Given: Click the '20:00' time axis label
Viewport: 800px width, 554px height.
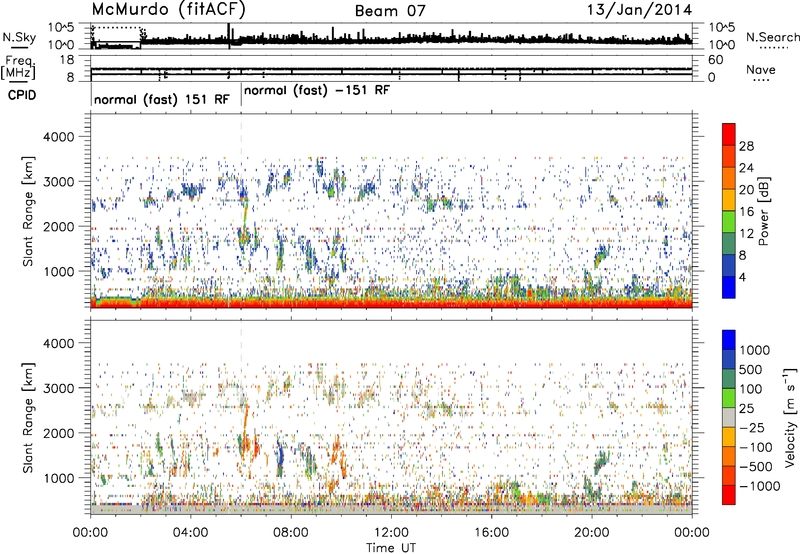Looking at the screenshot, I should [592, 533].
